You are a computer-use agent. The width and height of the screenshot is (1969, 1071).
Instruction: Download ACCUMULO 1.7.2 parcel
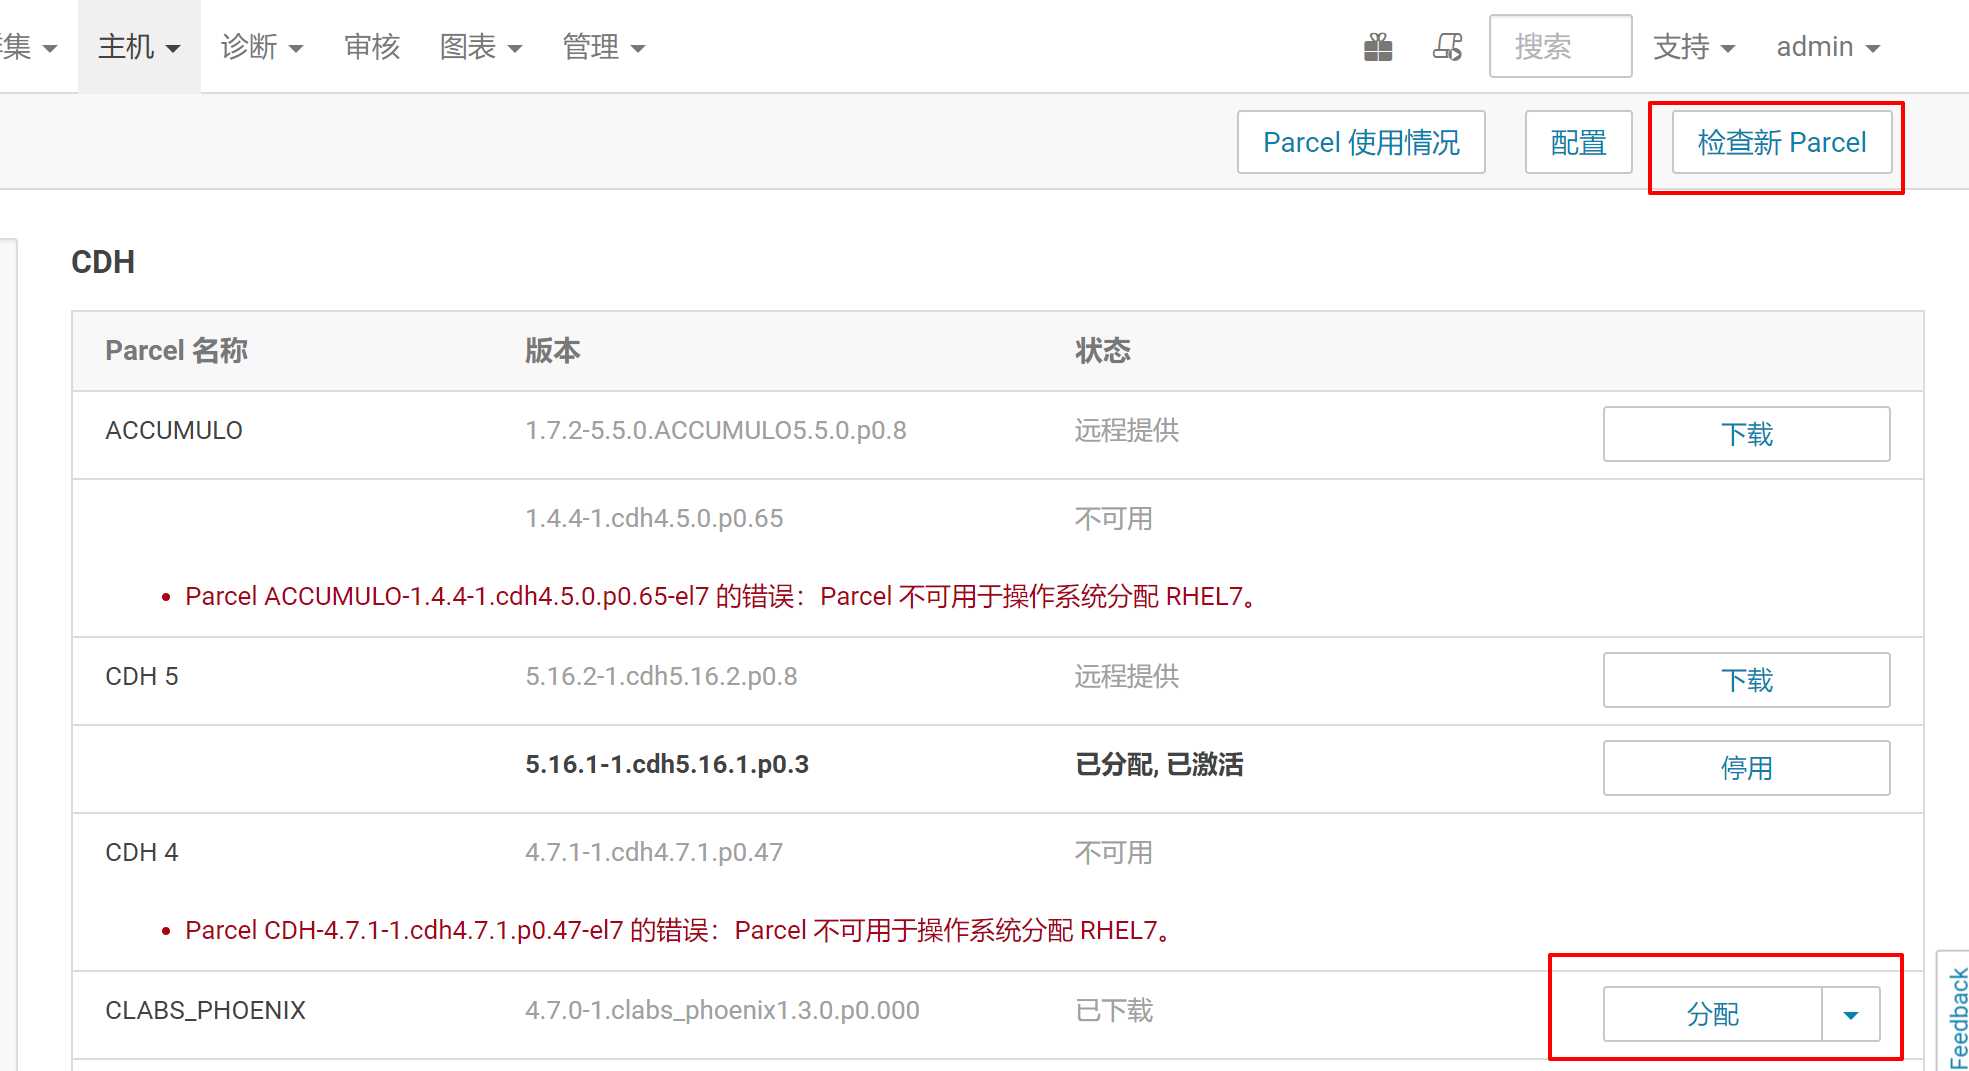pos(1746,434)
